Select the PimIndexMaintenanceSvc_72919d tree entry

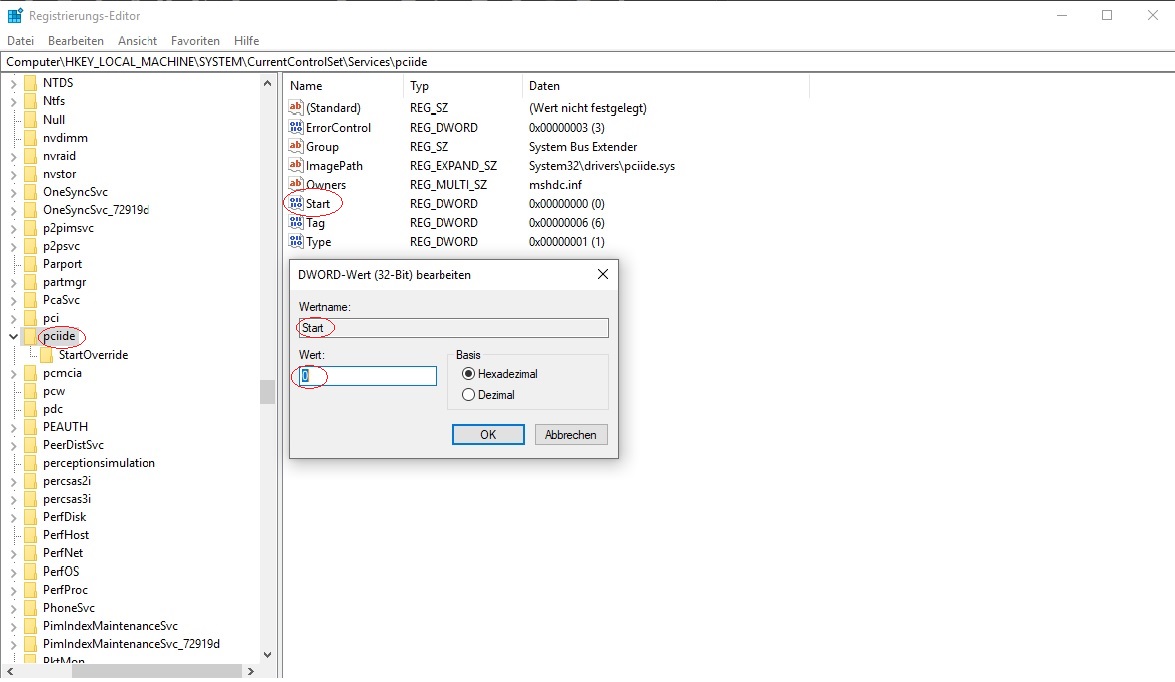point(131,644)
